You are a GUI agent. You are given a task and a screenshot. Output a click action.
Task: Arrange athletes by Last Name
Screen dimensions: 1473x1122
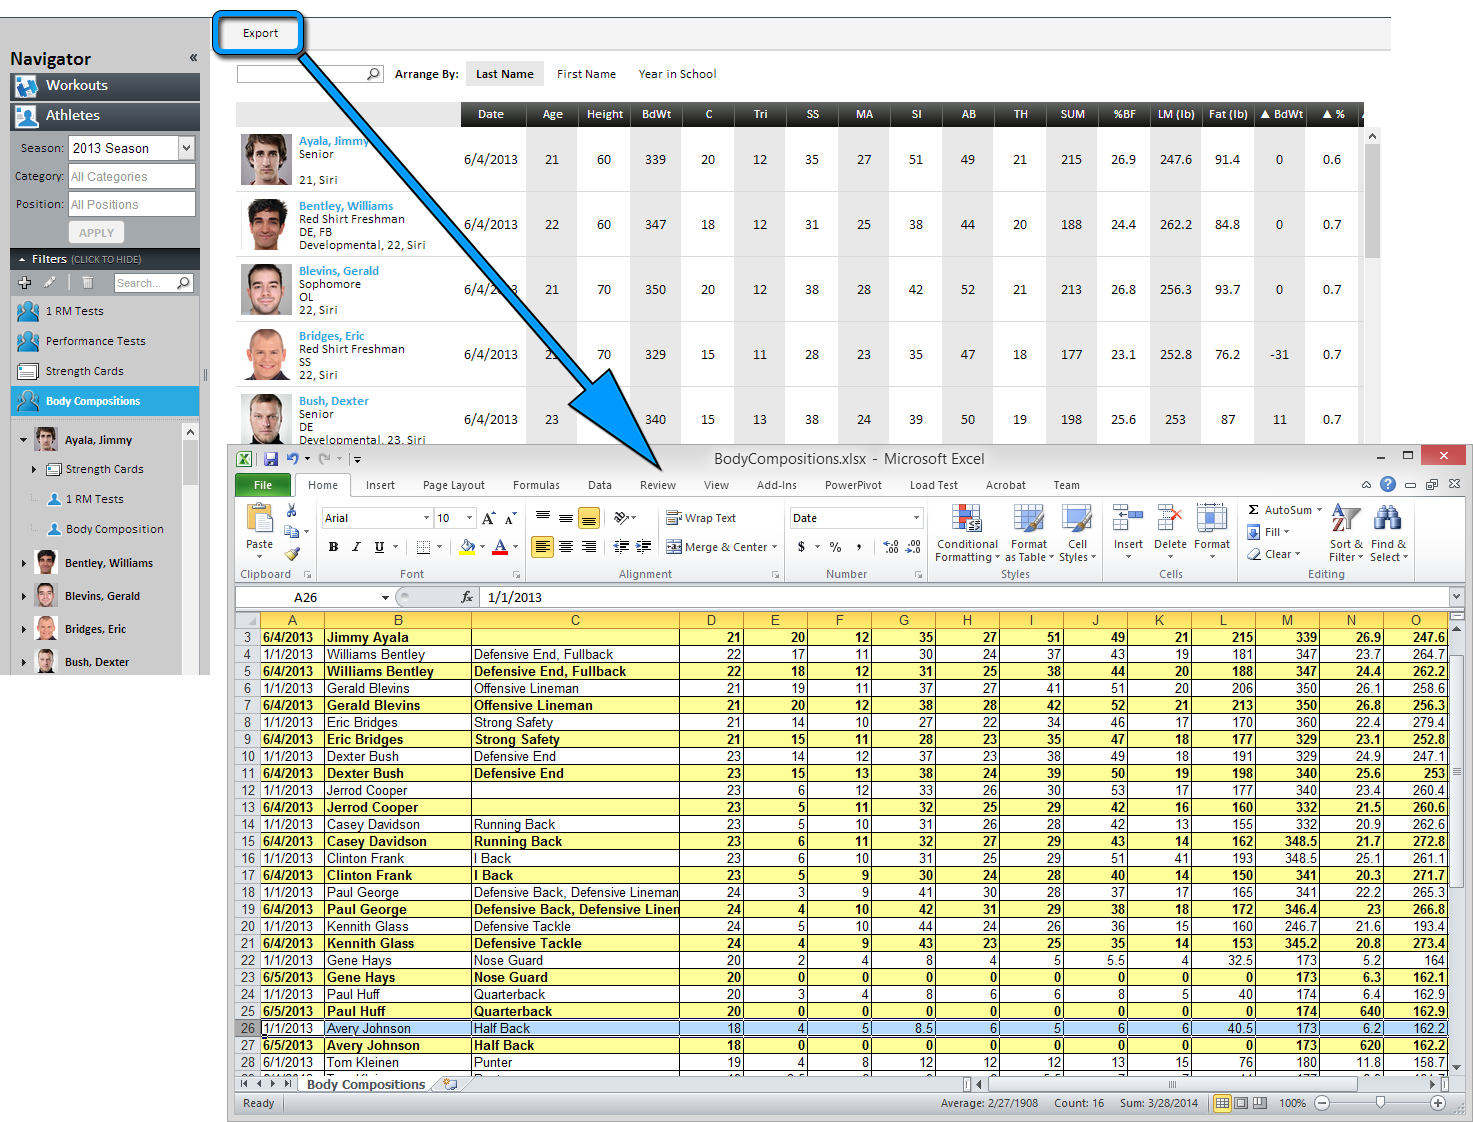tap(505, 74)
